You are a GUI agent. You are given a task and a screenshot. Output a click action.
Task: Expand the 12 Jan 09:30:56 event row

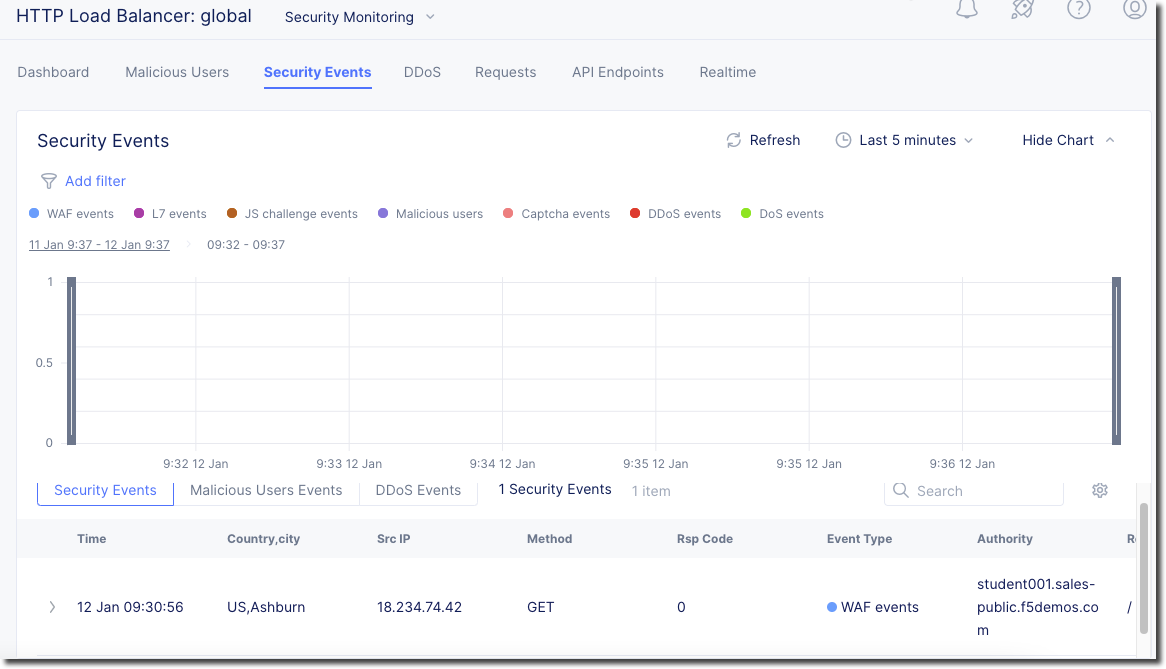click(x=52, y=607)
